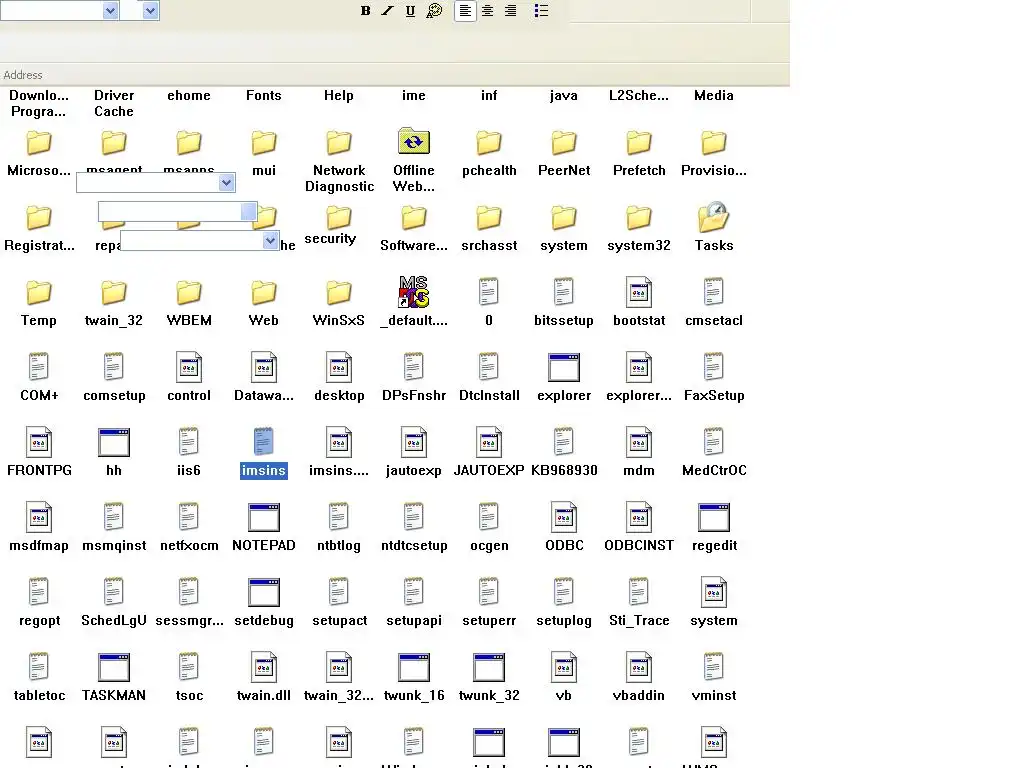Screen dimensions: 1024x768
Task: Select the PeerNet folder icon
Action: pos(564,143)
